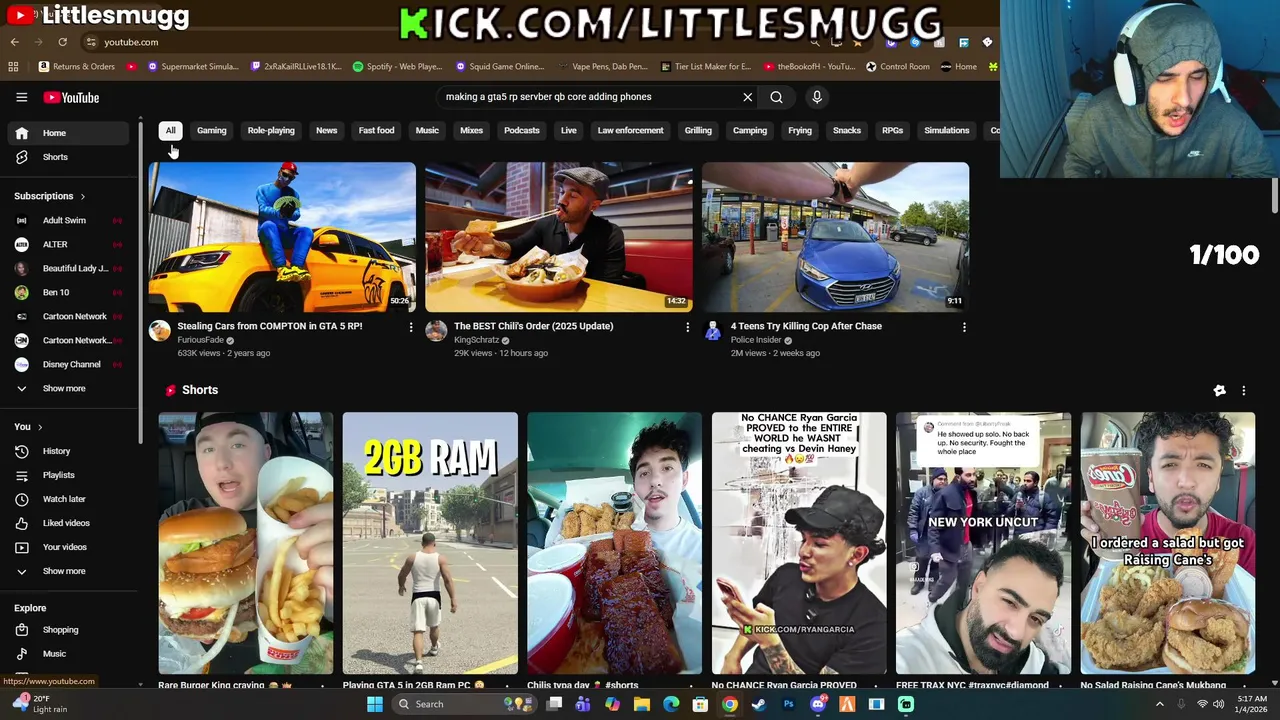Click into the YouTube search field
Image resolution: width=1280 pixels, height=720 pixels.
590,97
